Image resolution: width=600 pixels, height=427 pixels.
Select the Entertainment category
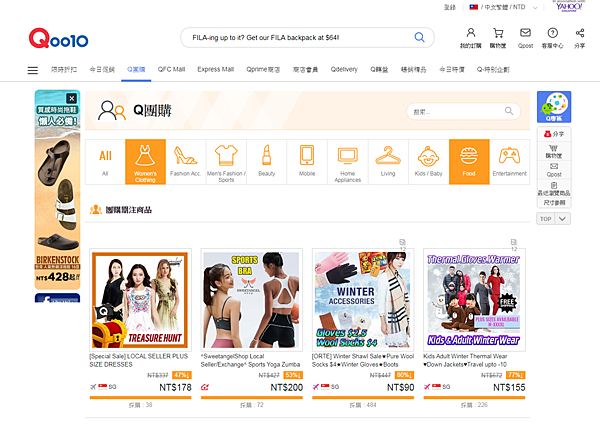[x=510, y=162]
